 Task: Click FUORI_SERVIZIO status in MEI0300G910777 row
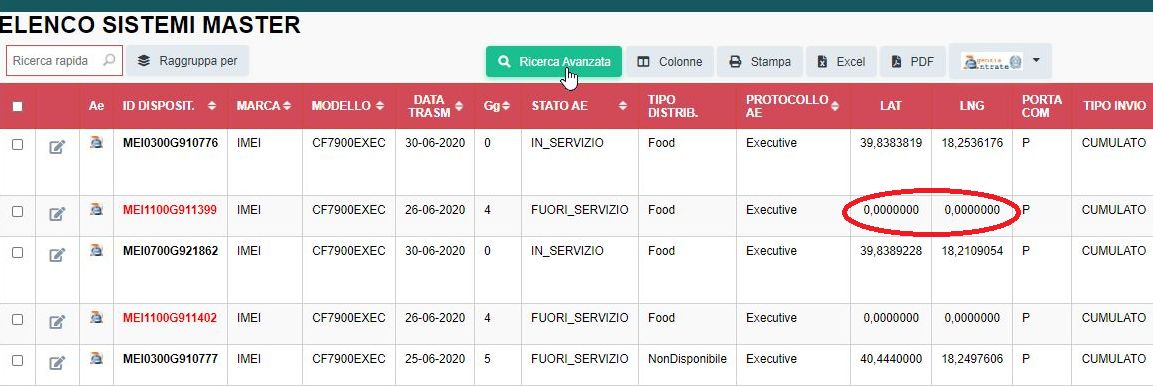(x=579, y=359)
